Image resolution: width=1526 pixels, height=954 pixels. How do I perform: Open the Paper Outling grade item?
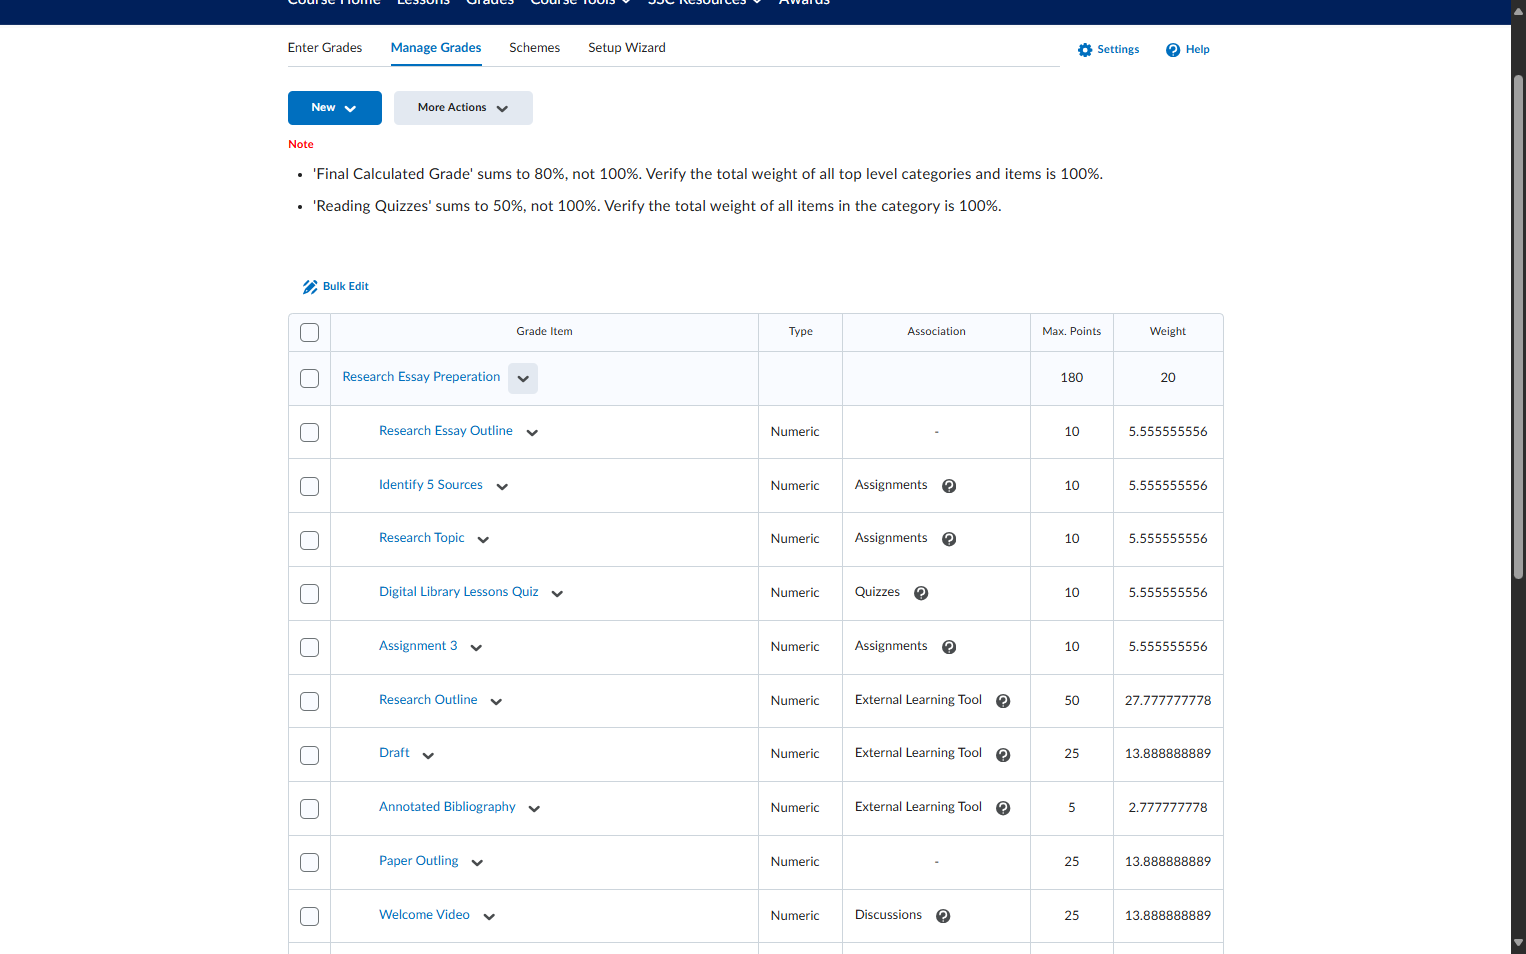point(419,861)
